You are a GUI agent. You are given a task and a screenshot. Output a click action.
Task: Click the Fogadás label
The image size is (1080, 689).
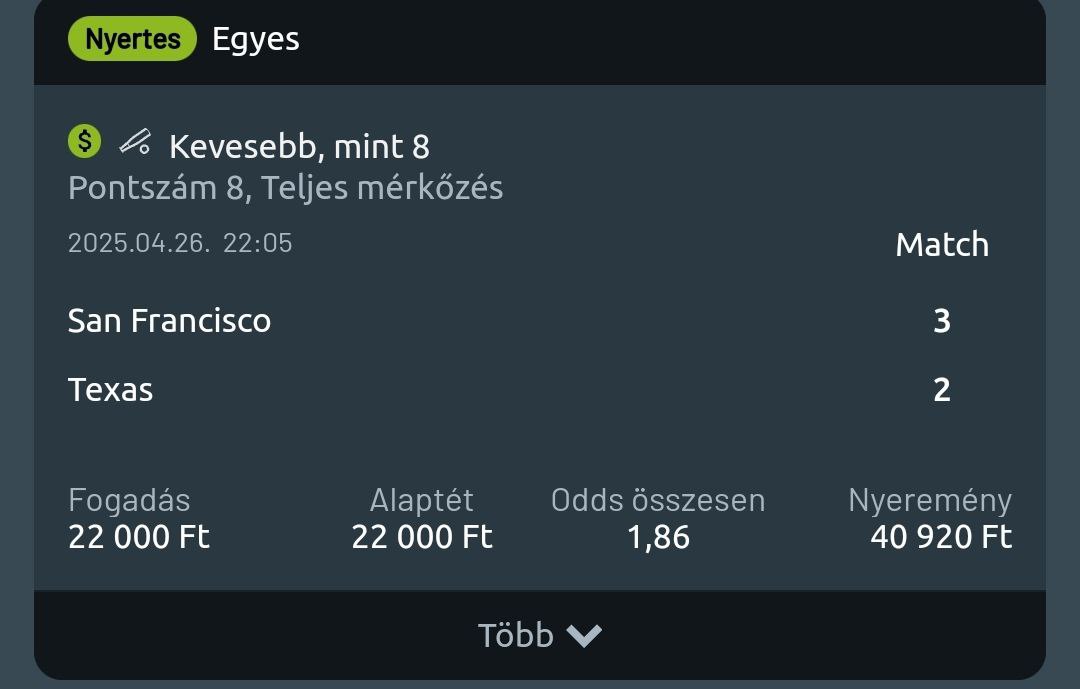129,500
